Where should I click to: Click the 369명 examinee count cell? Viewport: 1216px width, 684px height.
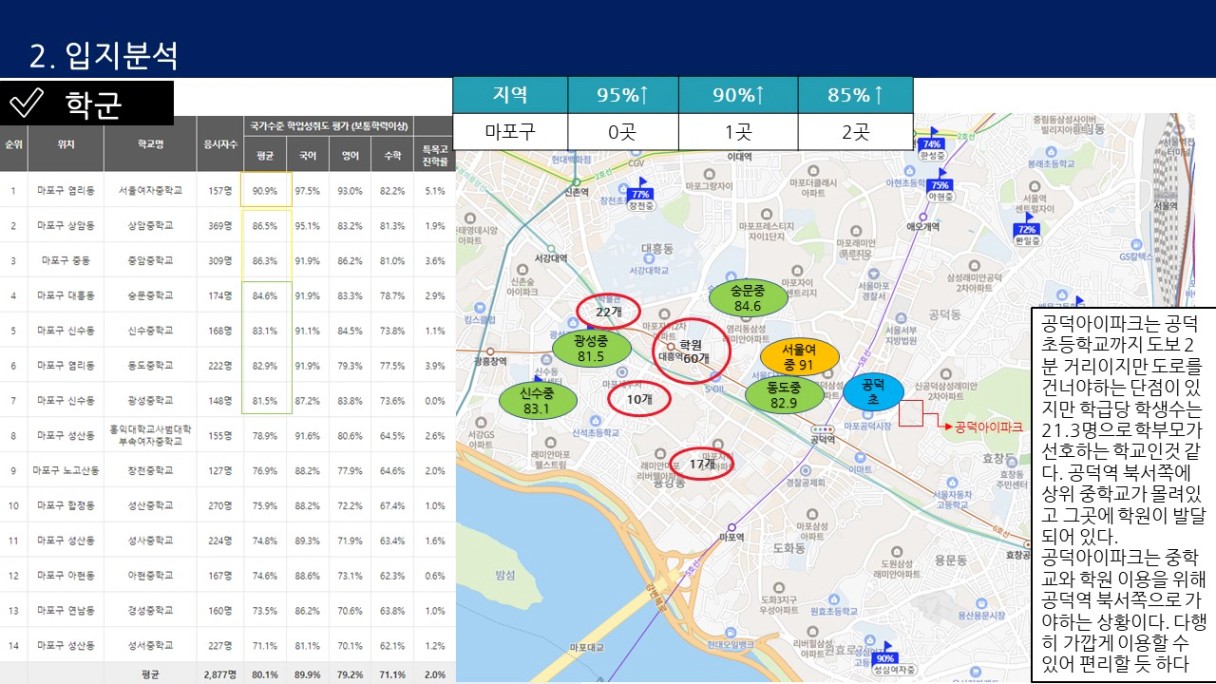[220, 225]
